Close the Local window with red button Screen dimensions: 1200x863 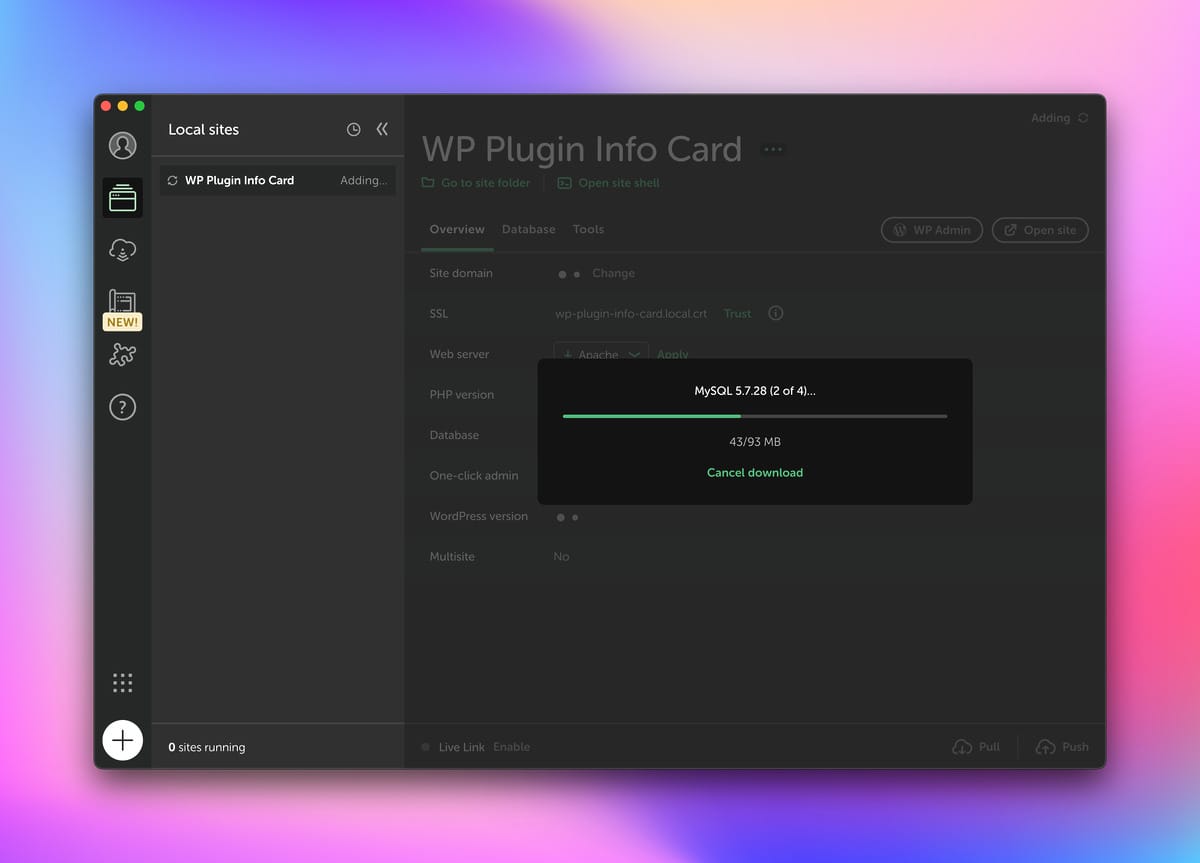(x=107, y=106)
